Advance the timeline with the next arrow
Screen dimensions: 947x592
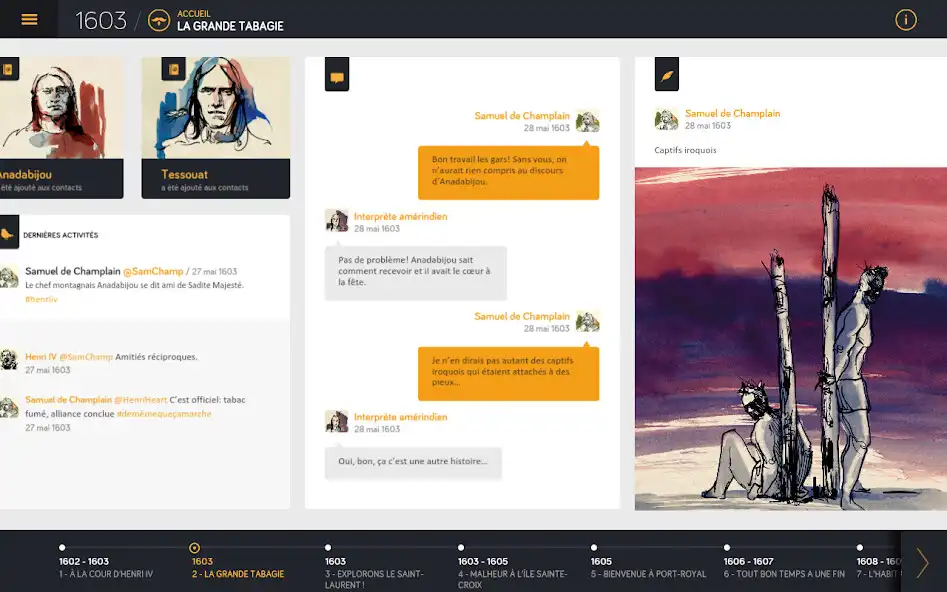tap(922, 562)
